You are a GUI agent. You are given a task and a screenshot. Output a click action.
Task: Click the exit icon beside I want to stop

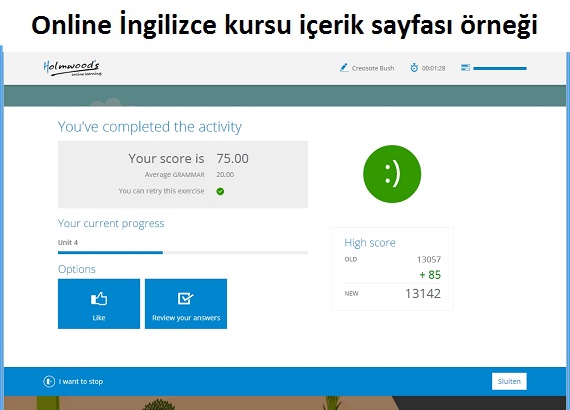coord(49,381)
